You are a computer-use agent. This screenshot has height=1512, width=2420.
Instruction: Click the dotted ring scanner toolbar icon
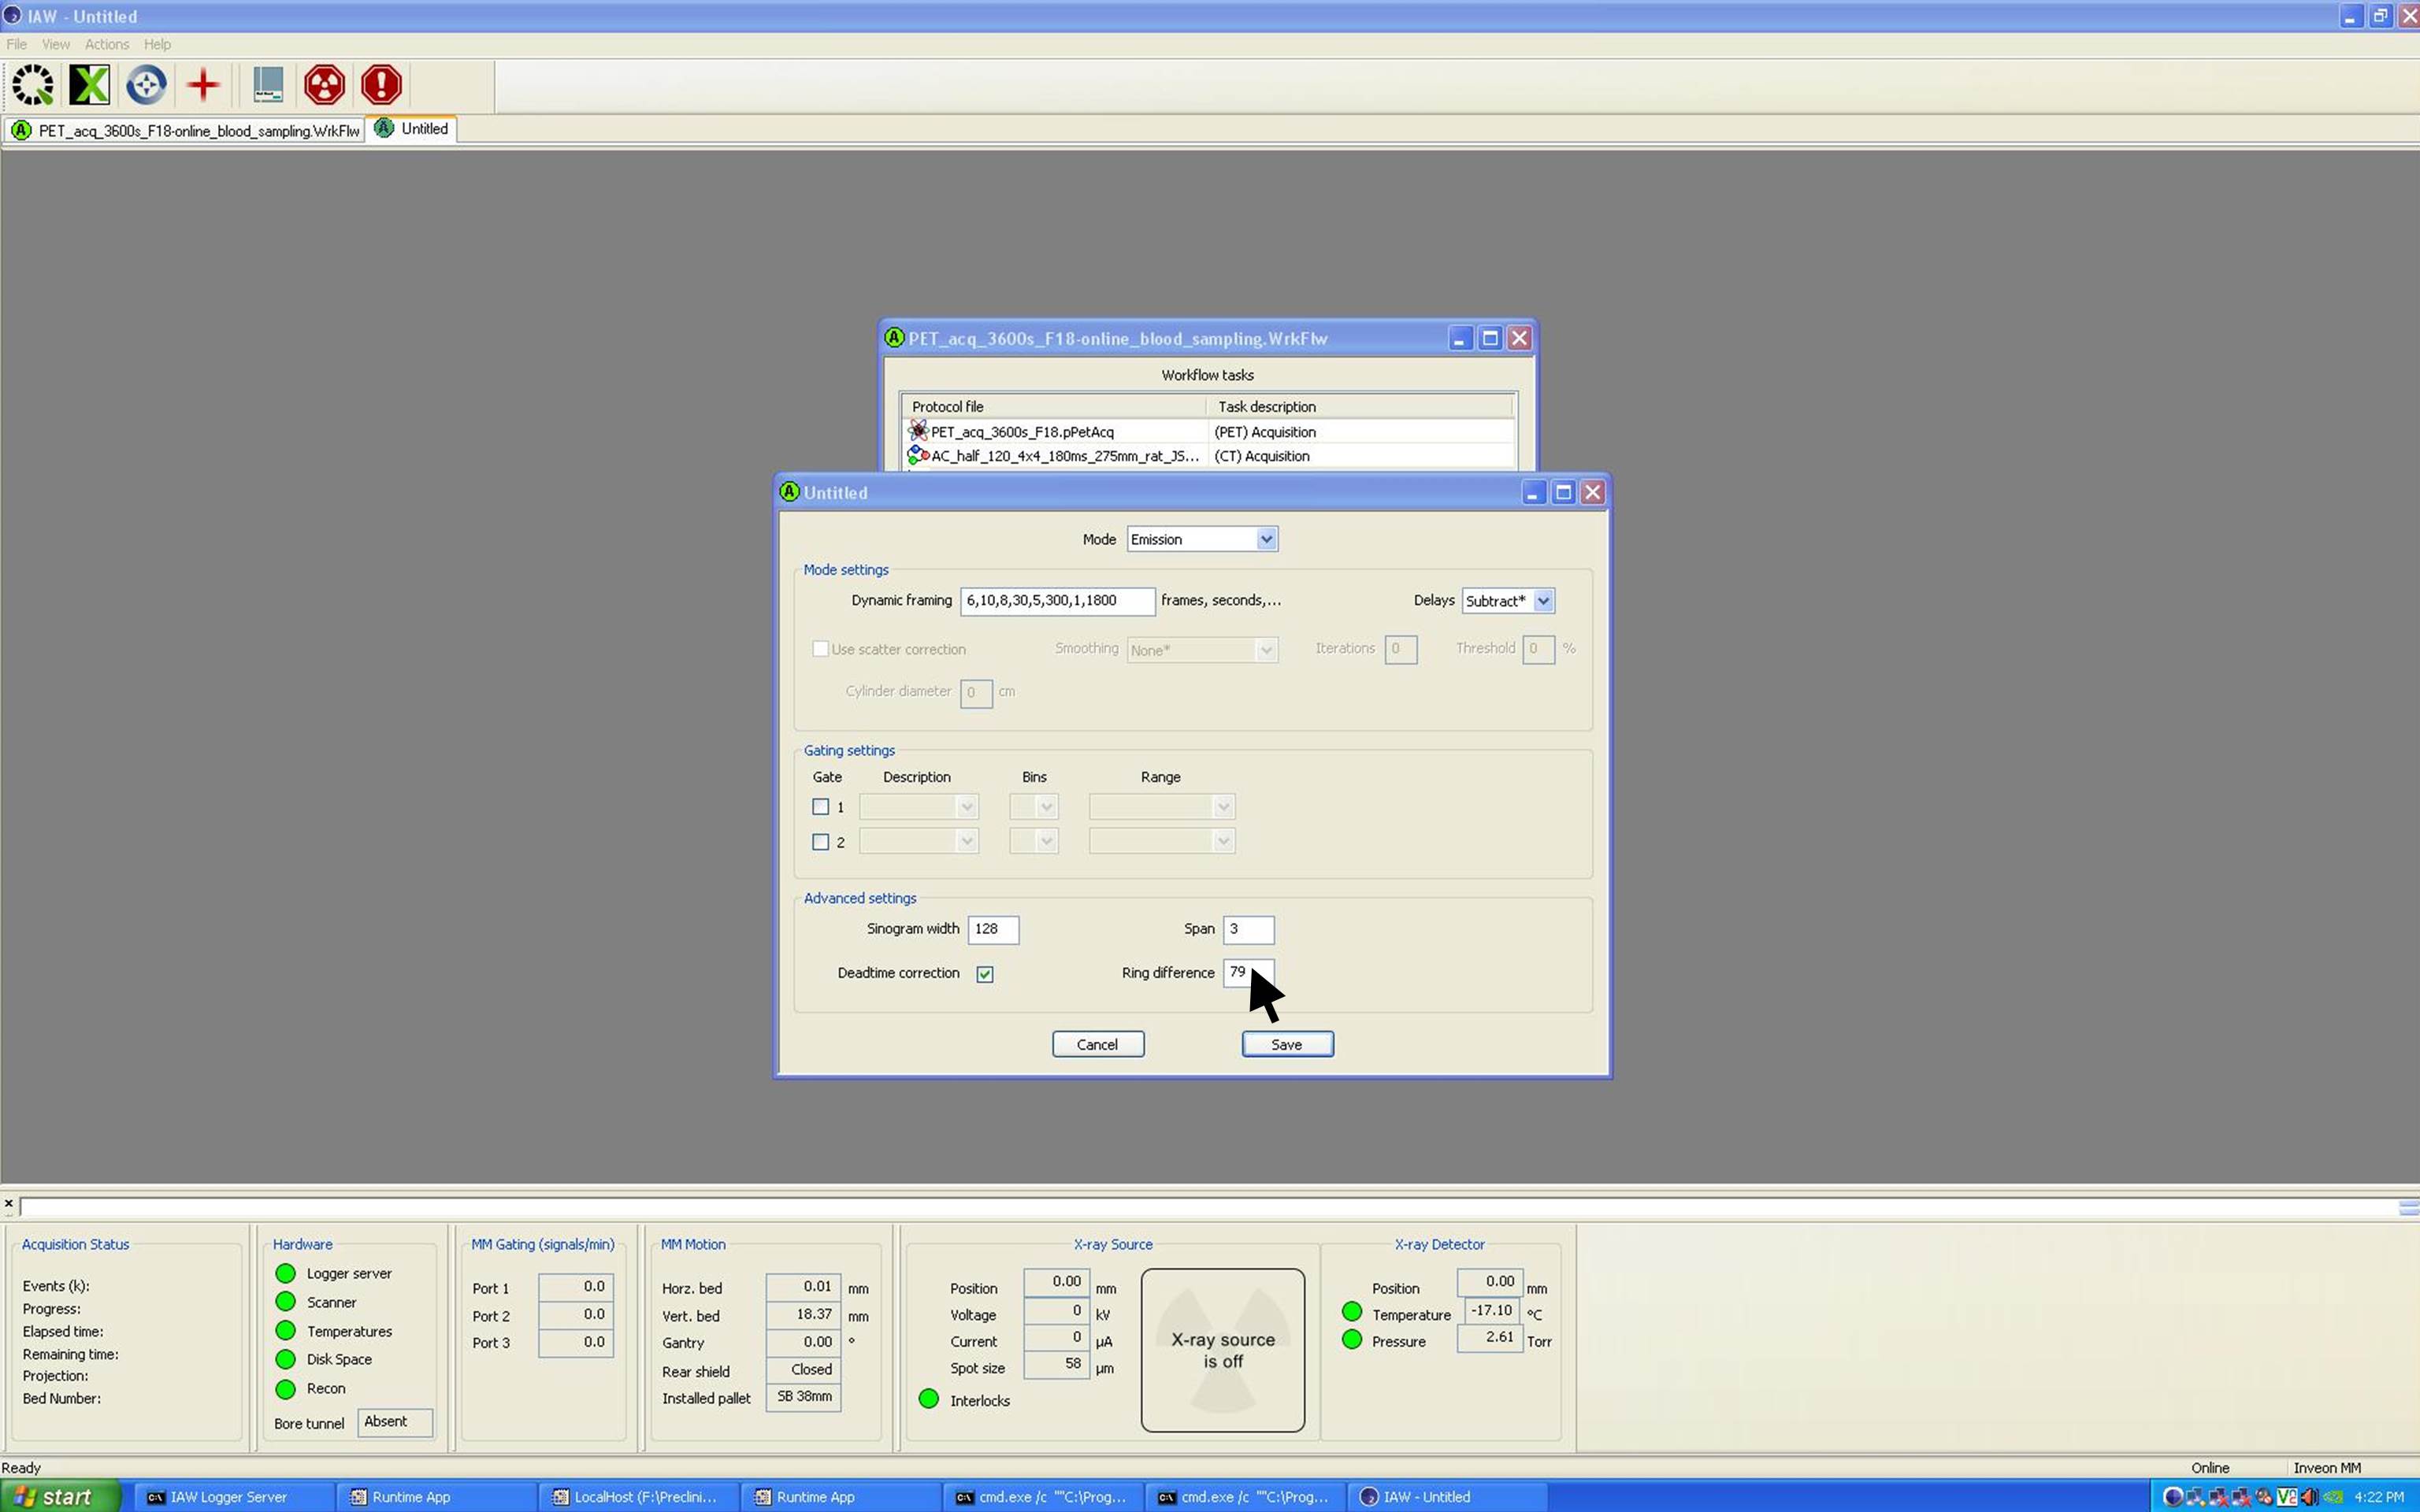click(x=33, y=85)
